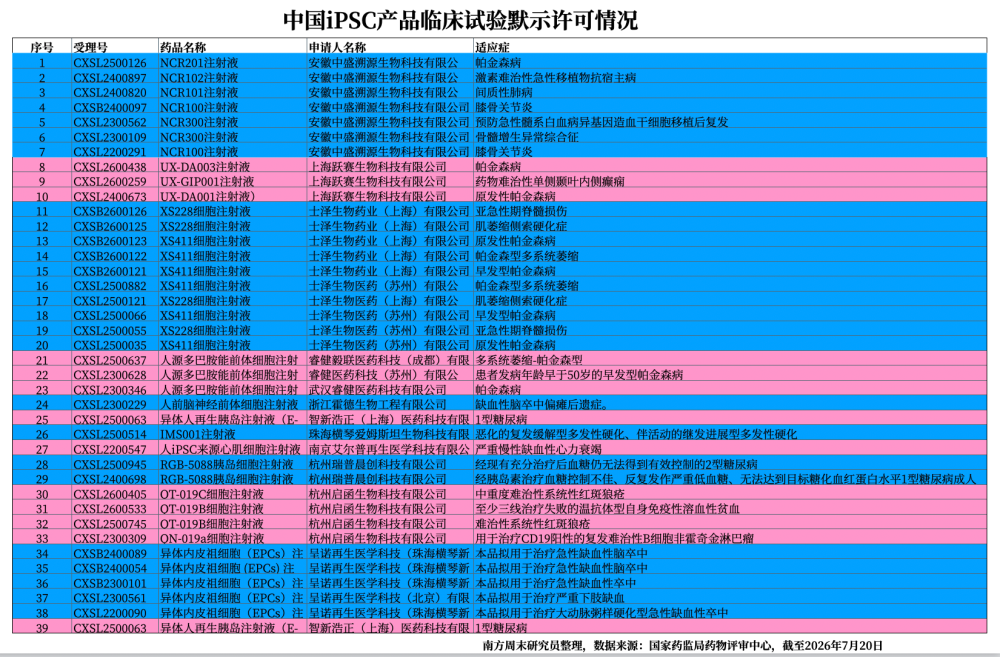Click acceptance number CXSB2600126
This screenshot has width=1000, height=657.
pos(110,211)
